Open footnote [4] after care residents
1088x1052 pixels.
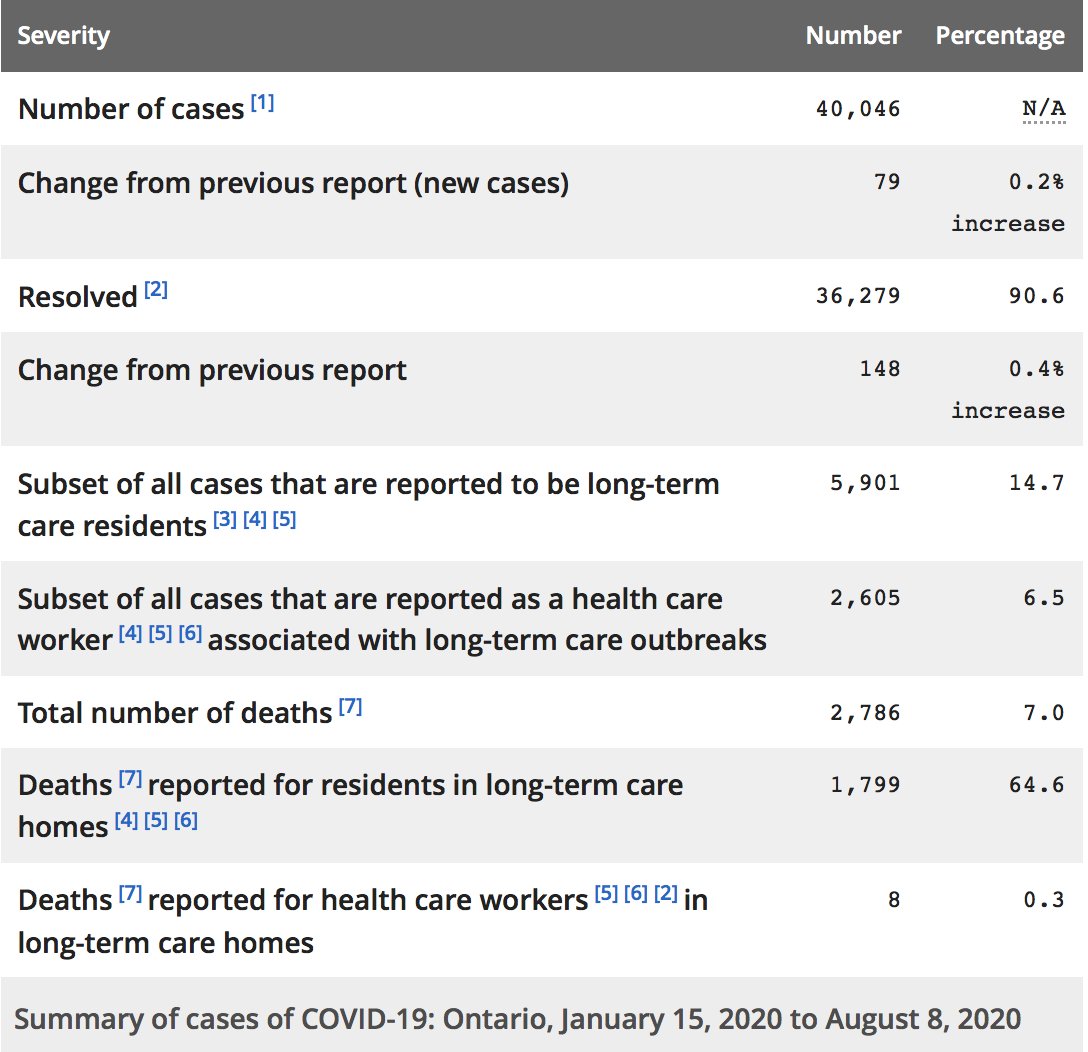click(x=255, y=519)
